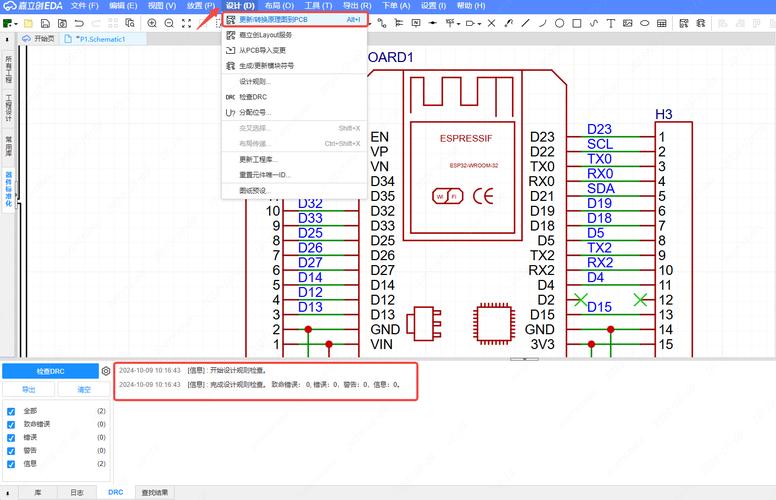This screenshot has height=500, width=776.
Task: Select the net label tool
Action: [x=416, y=23]
